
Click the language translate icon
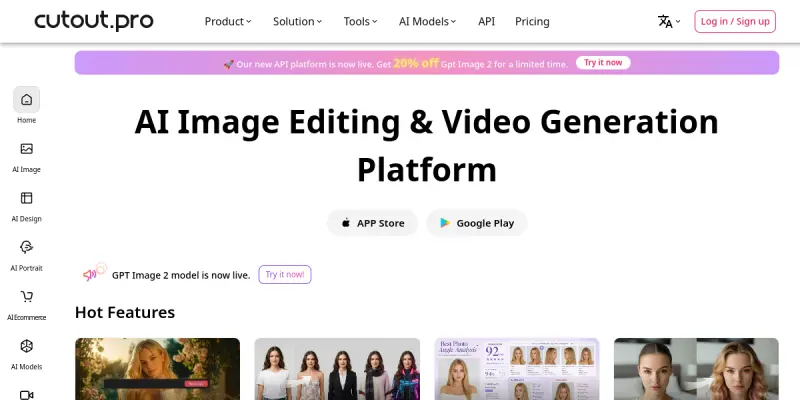(x=665, y=21)
